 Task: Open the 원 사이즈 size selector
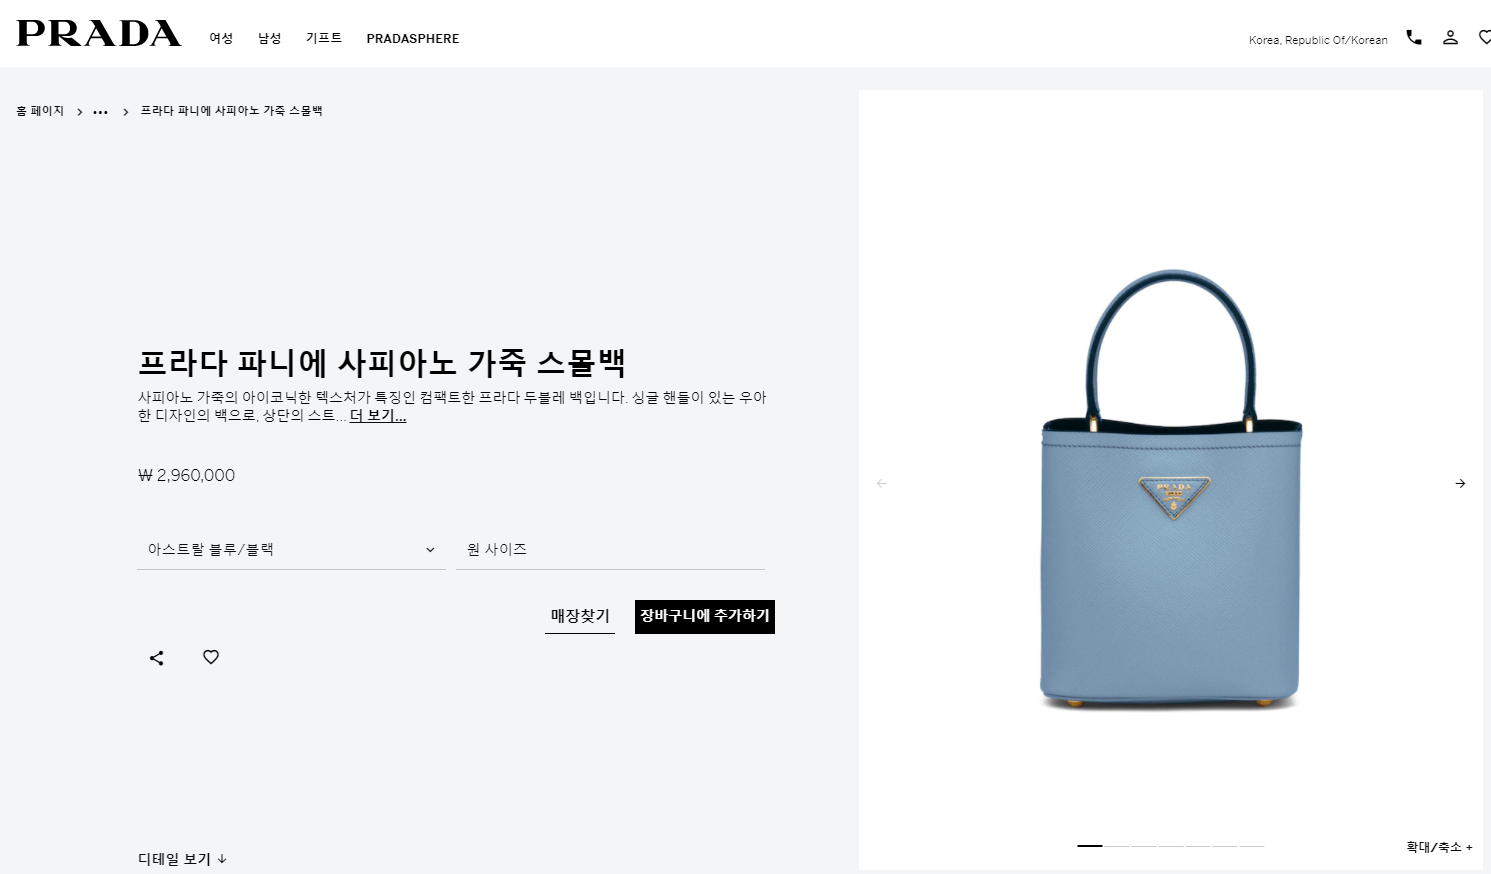[x=610, y=549]
